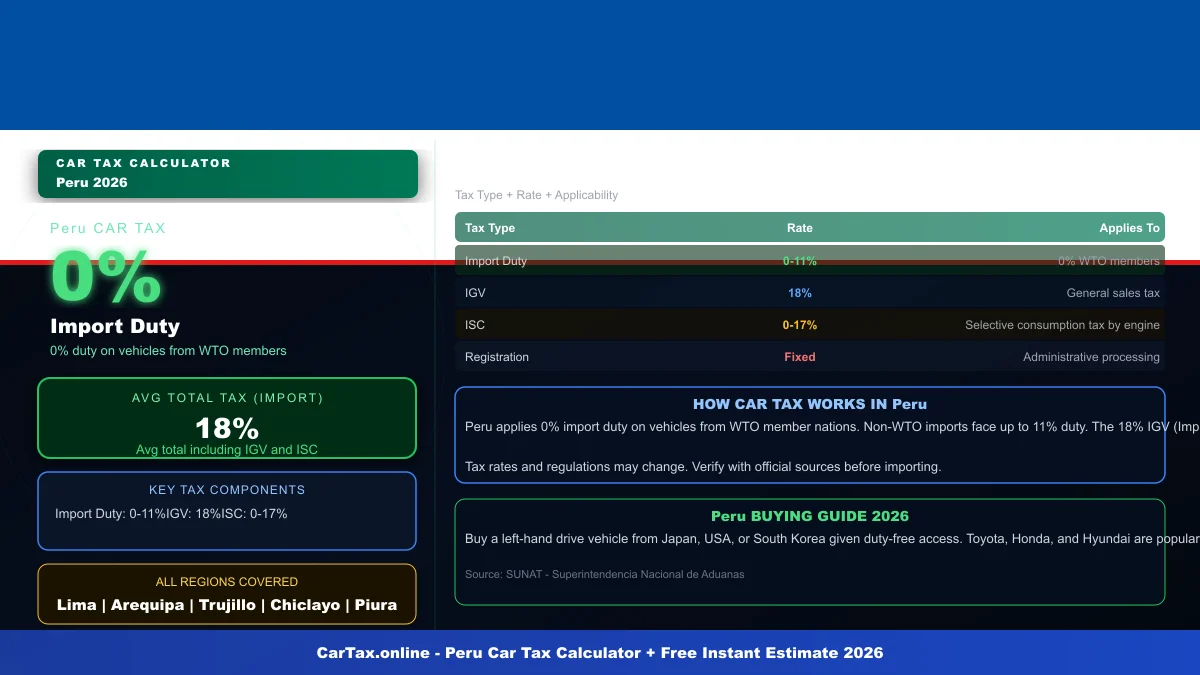Click the ALL REGIONS COVERED label
The width and height of the screenshot is (1200, 675).
(227, 582)
